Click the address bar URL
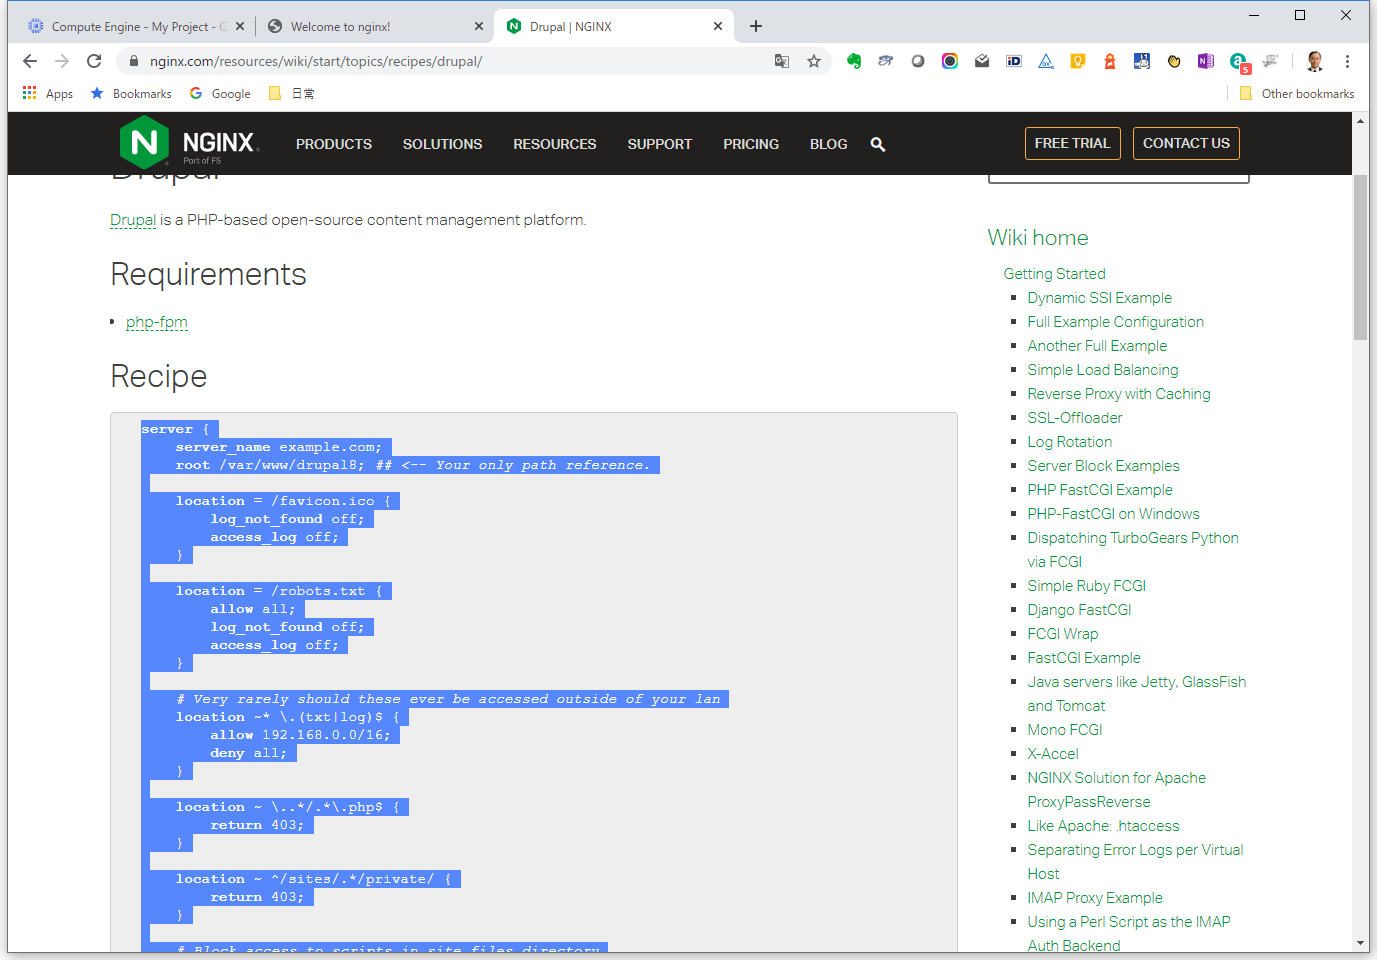This screenshot has height=960, width=1377. coord(316,61)
